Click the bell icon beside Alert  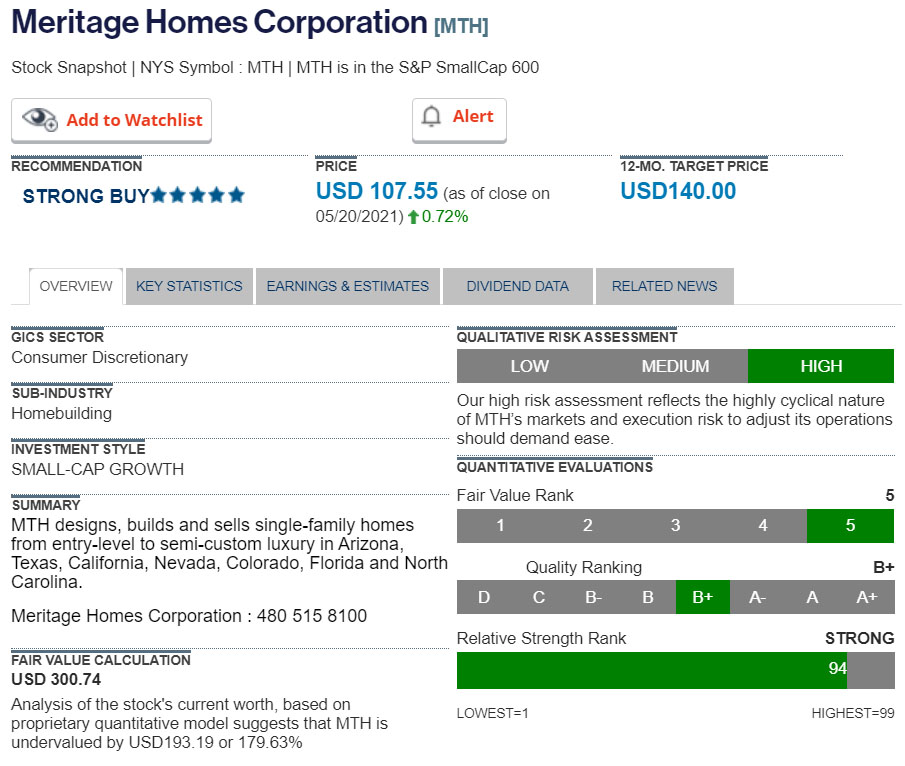click(432, 117)
